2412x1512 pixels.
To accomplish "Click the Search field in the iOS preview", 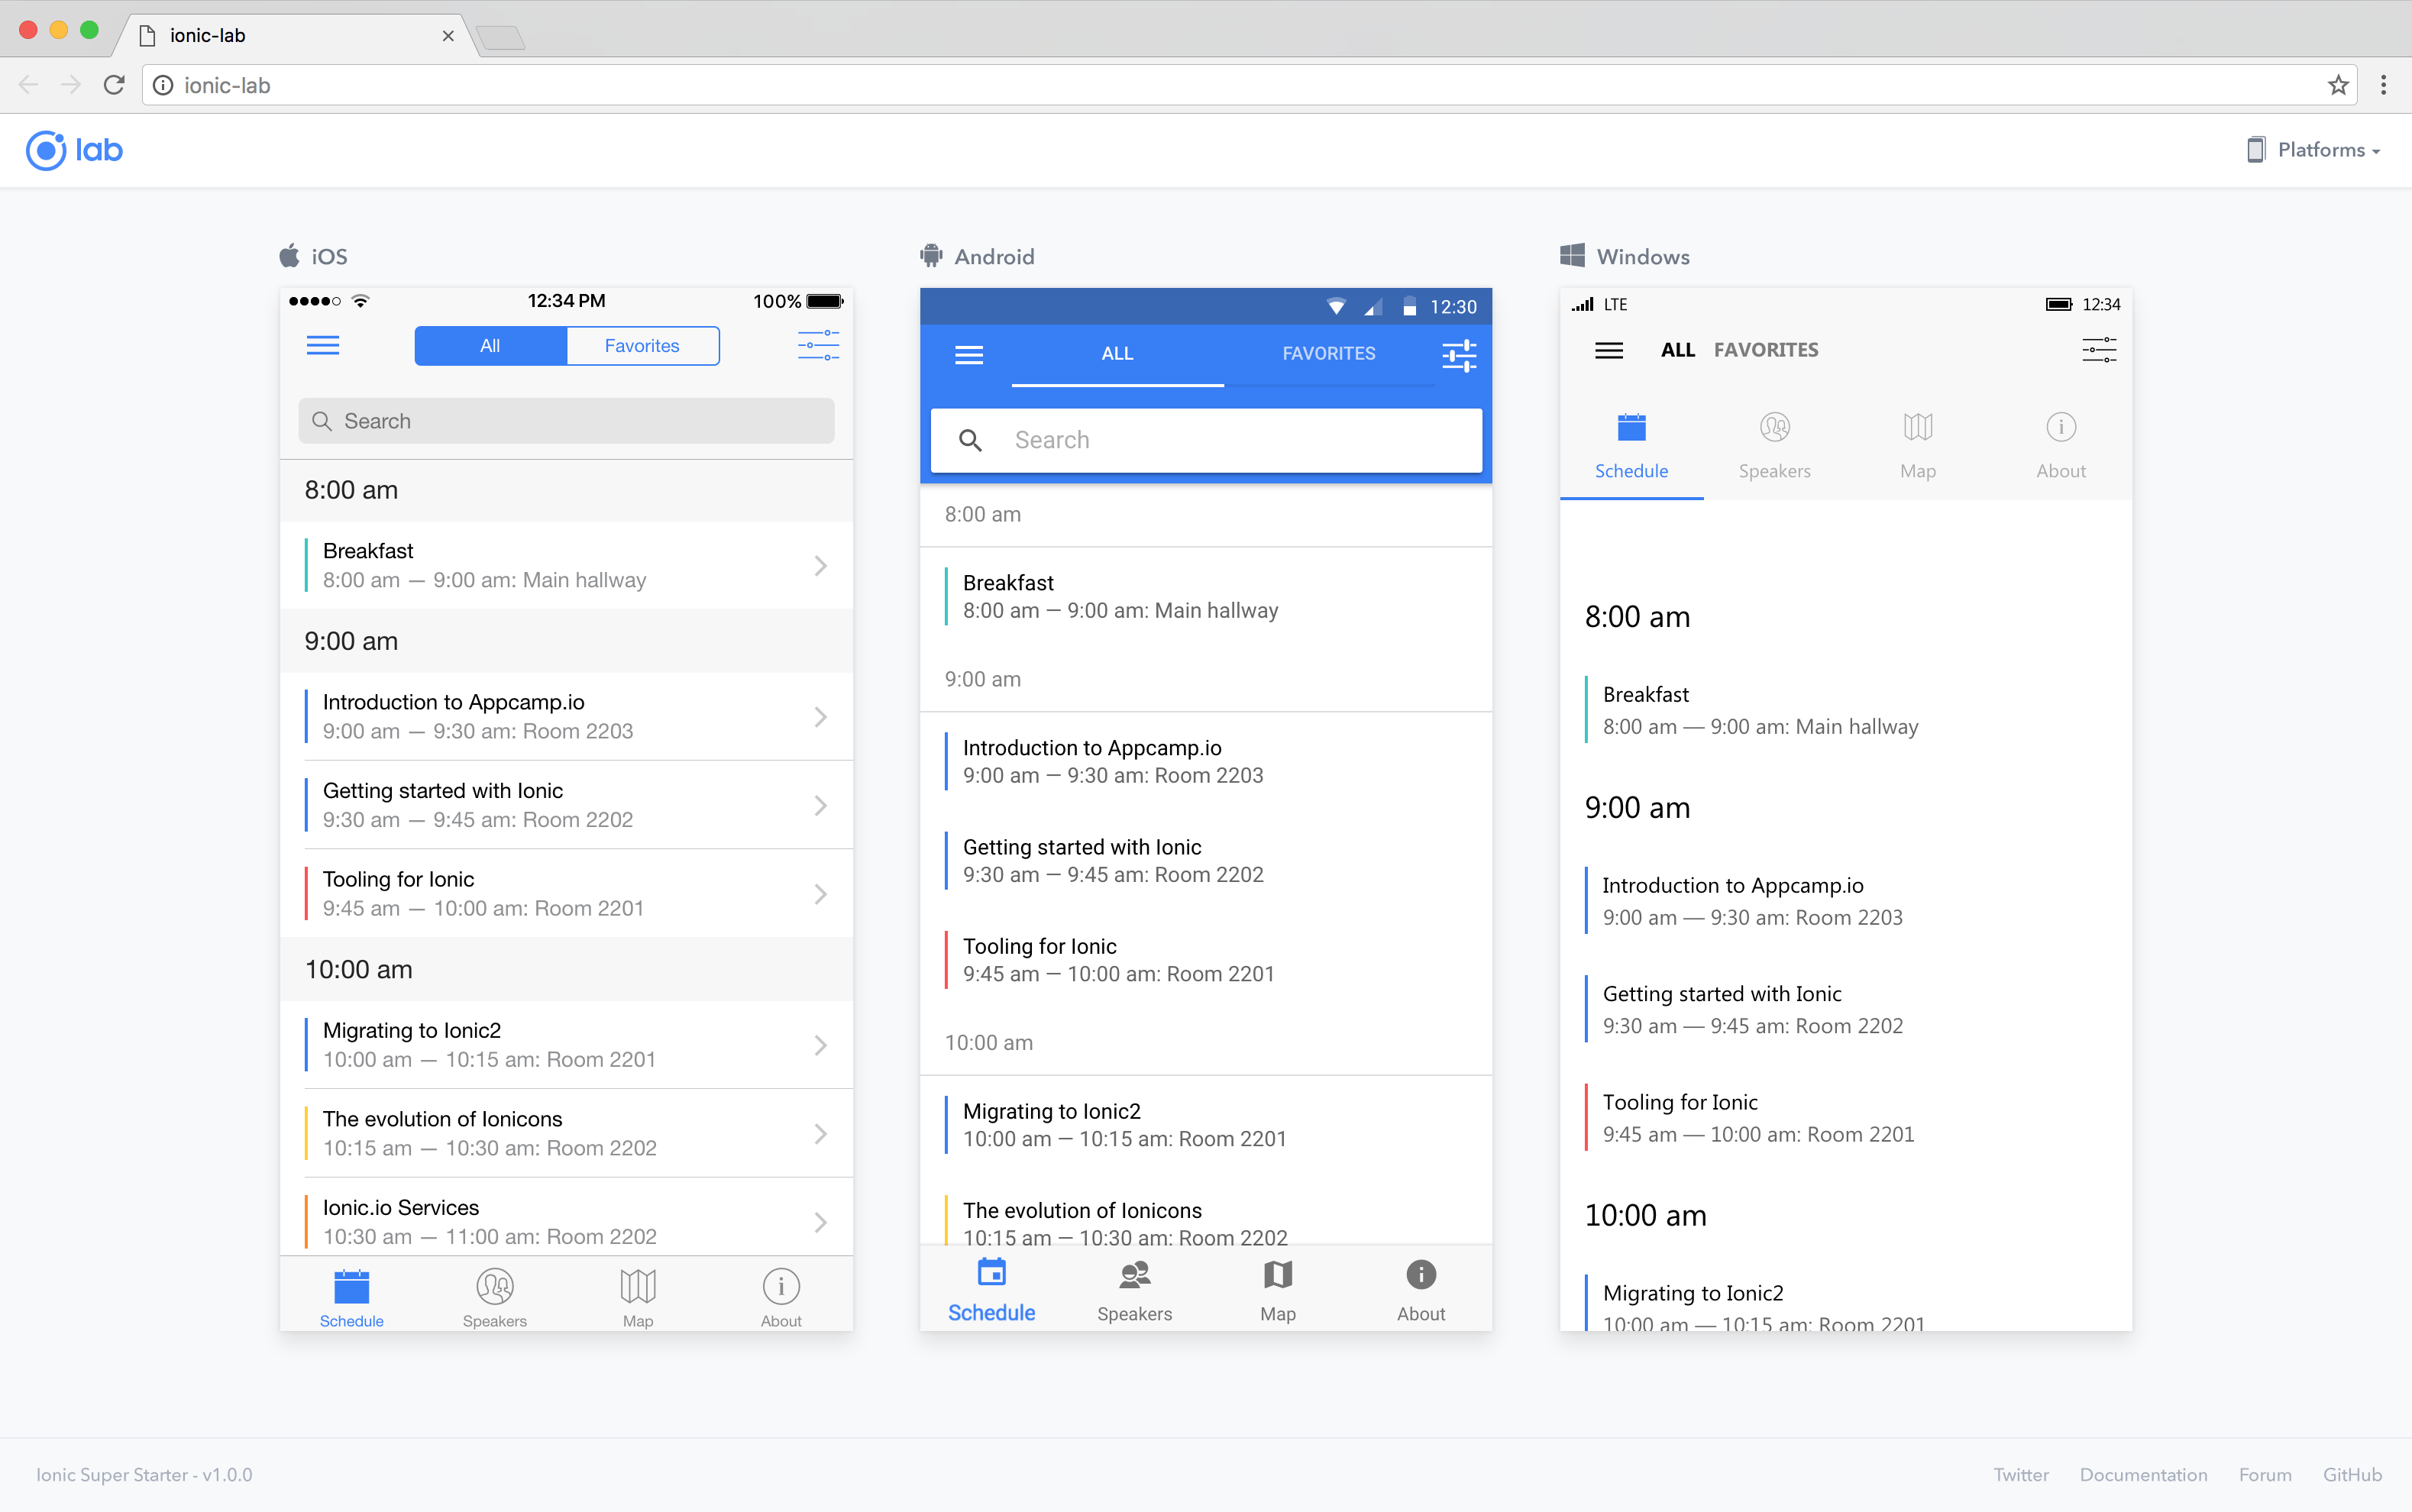I will point(565,420).
